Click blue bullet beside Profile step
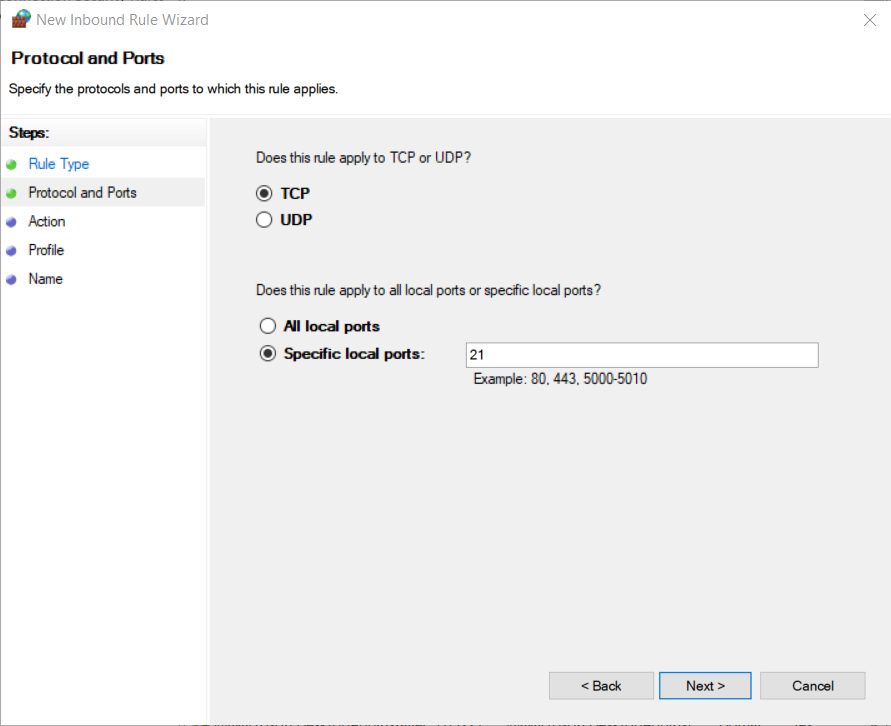The image size is (891, 726). point(11,251)
